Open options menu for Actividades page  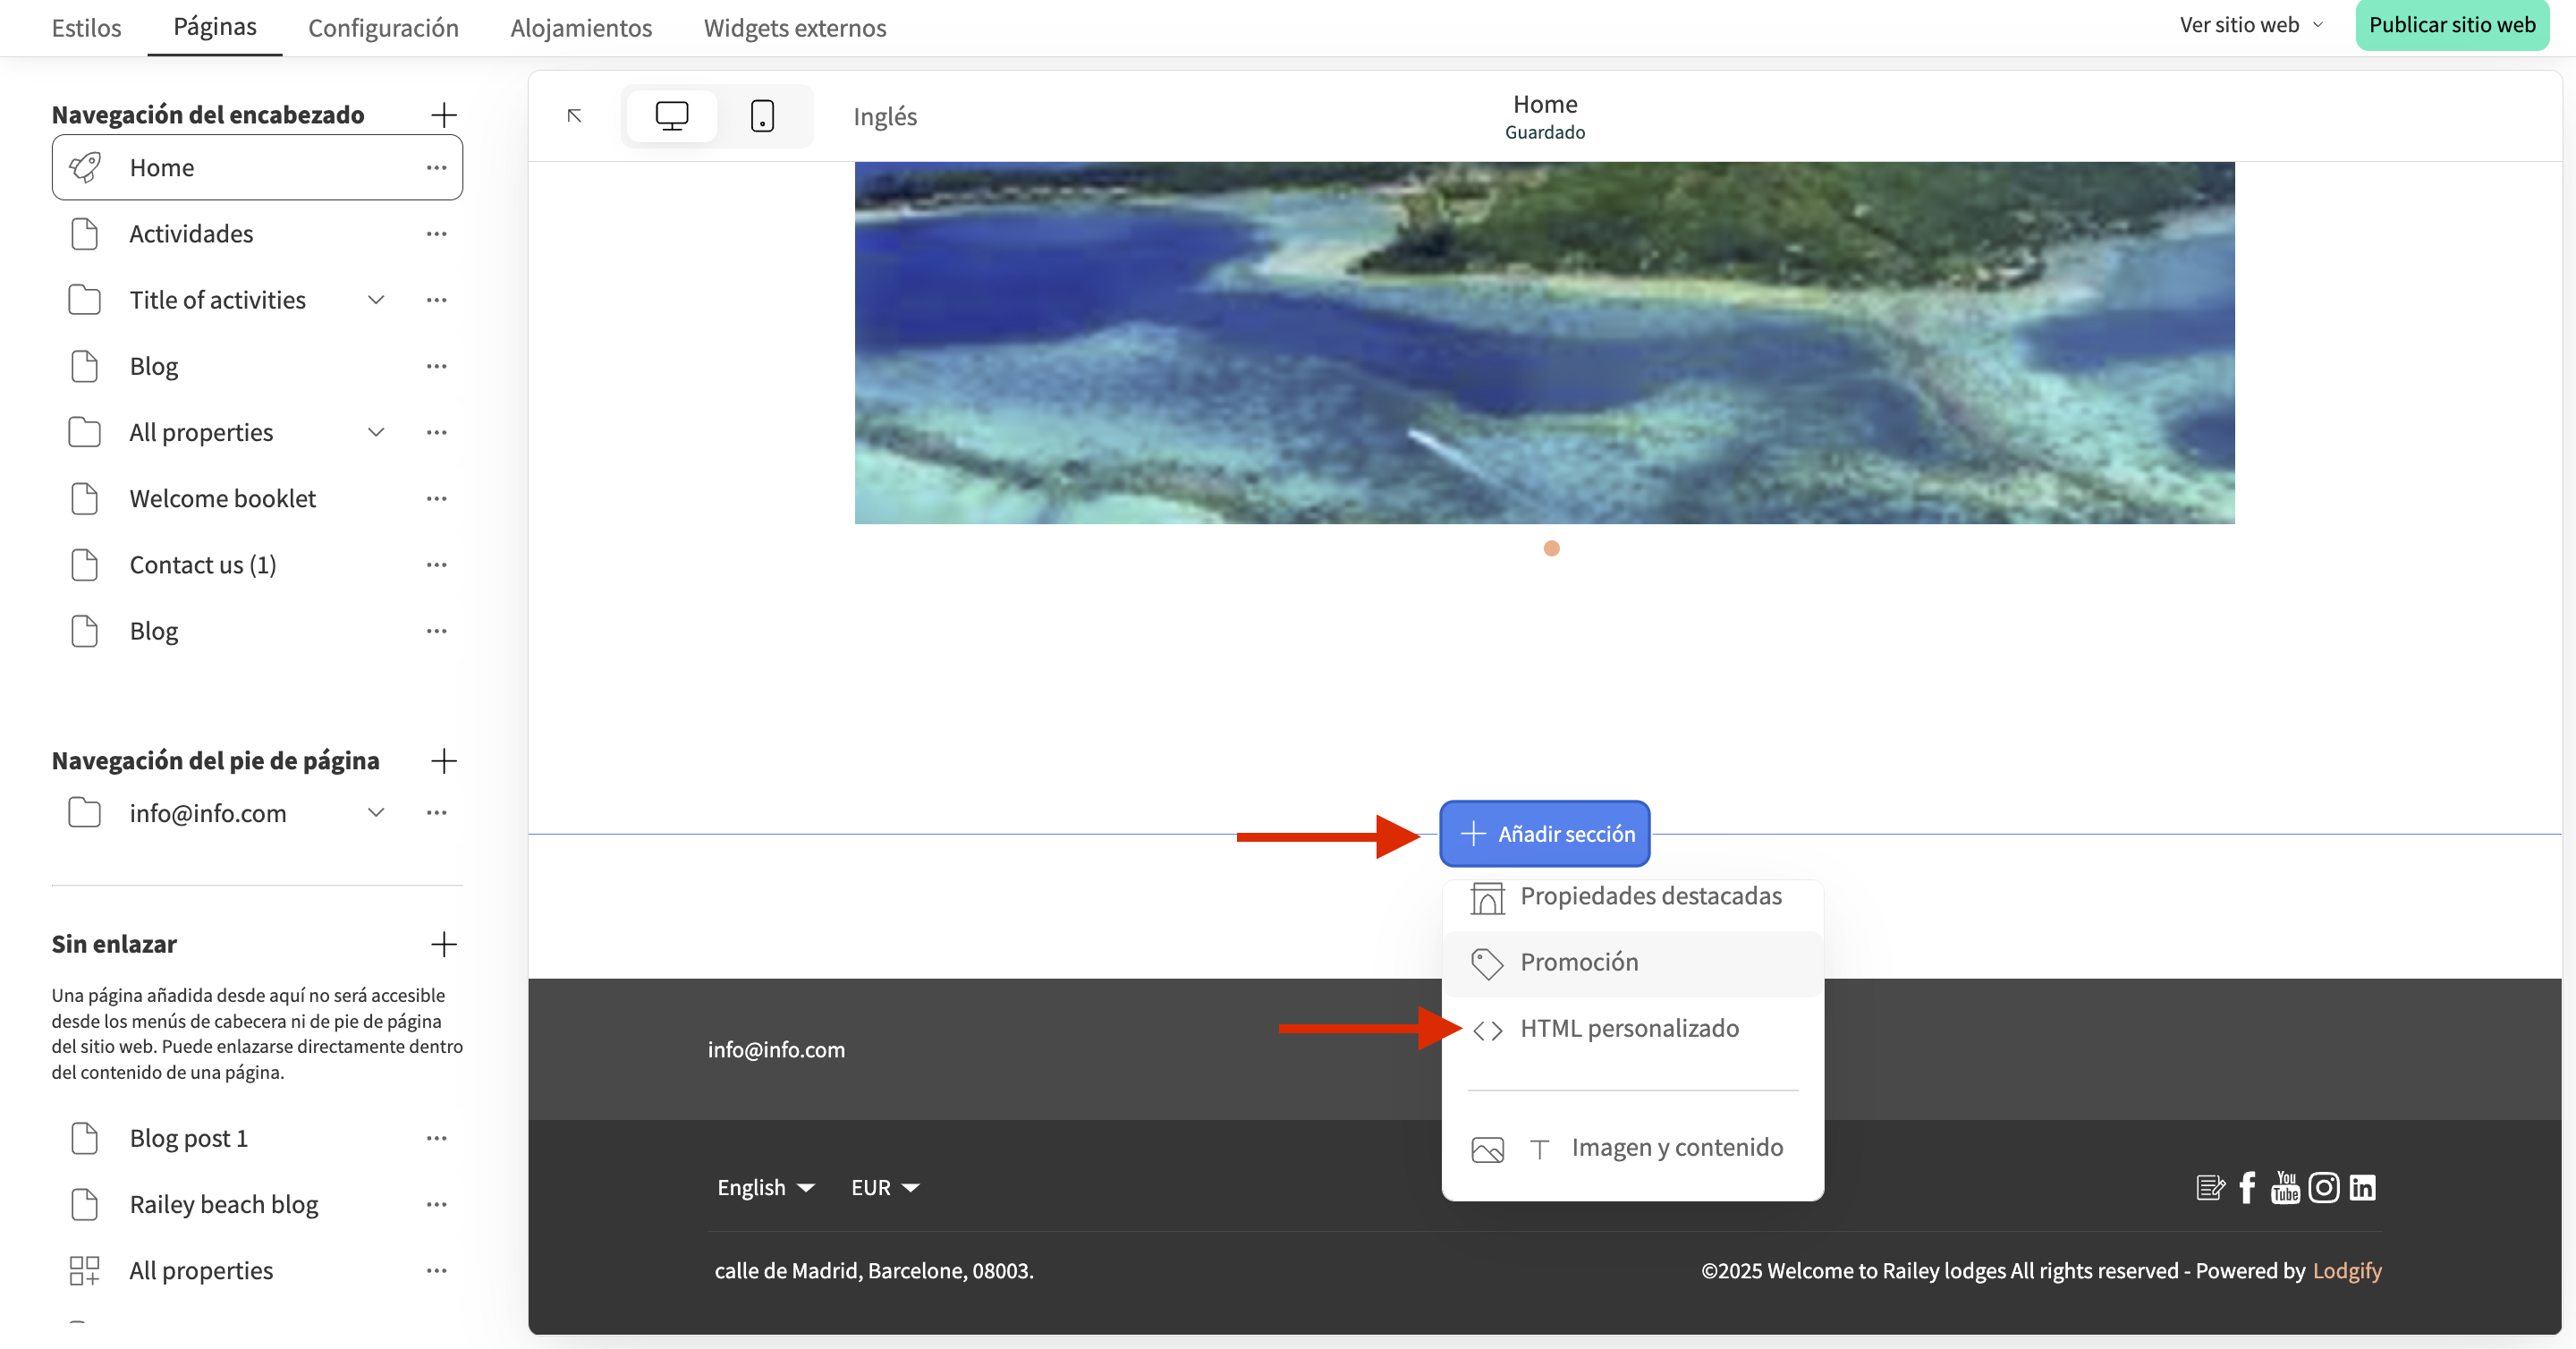(x=436, y=234)
